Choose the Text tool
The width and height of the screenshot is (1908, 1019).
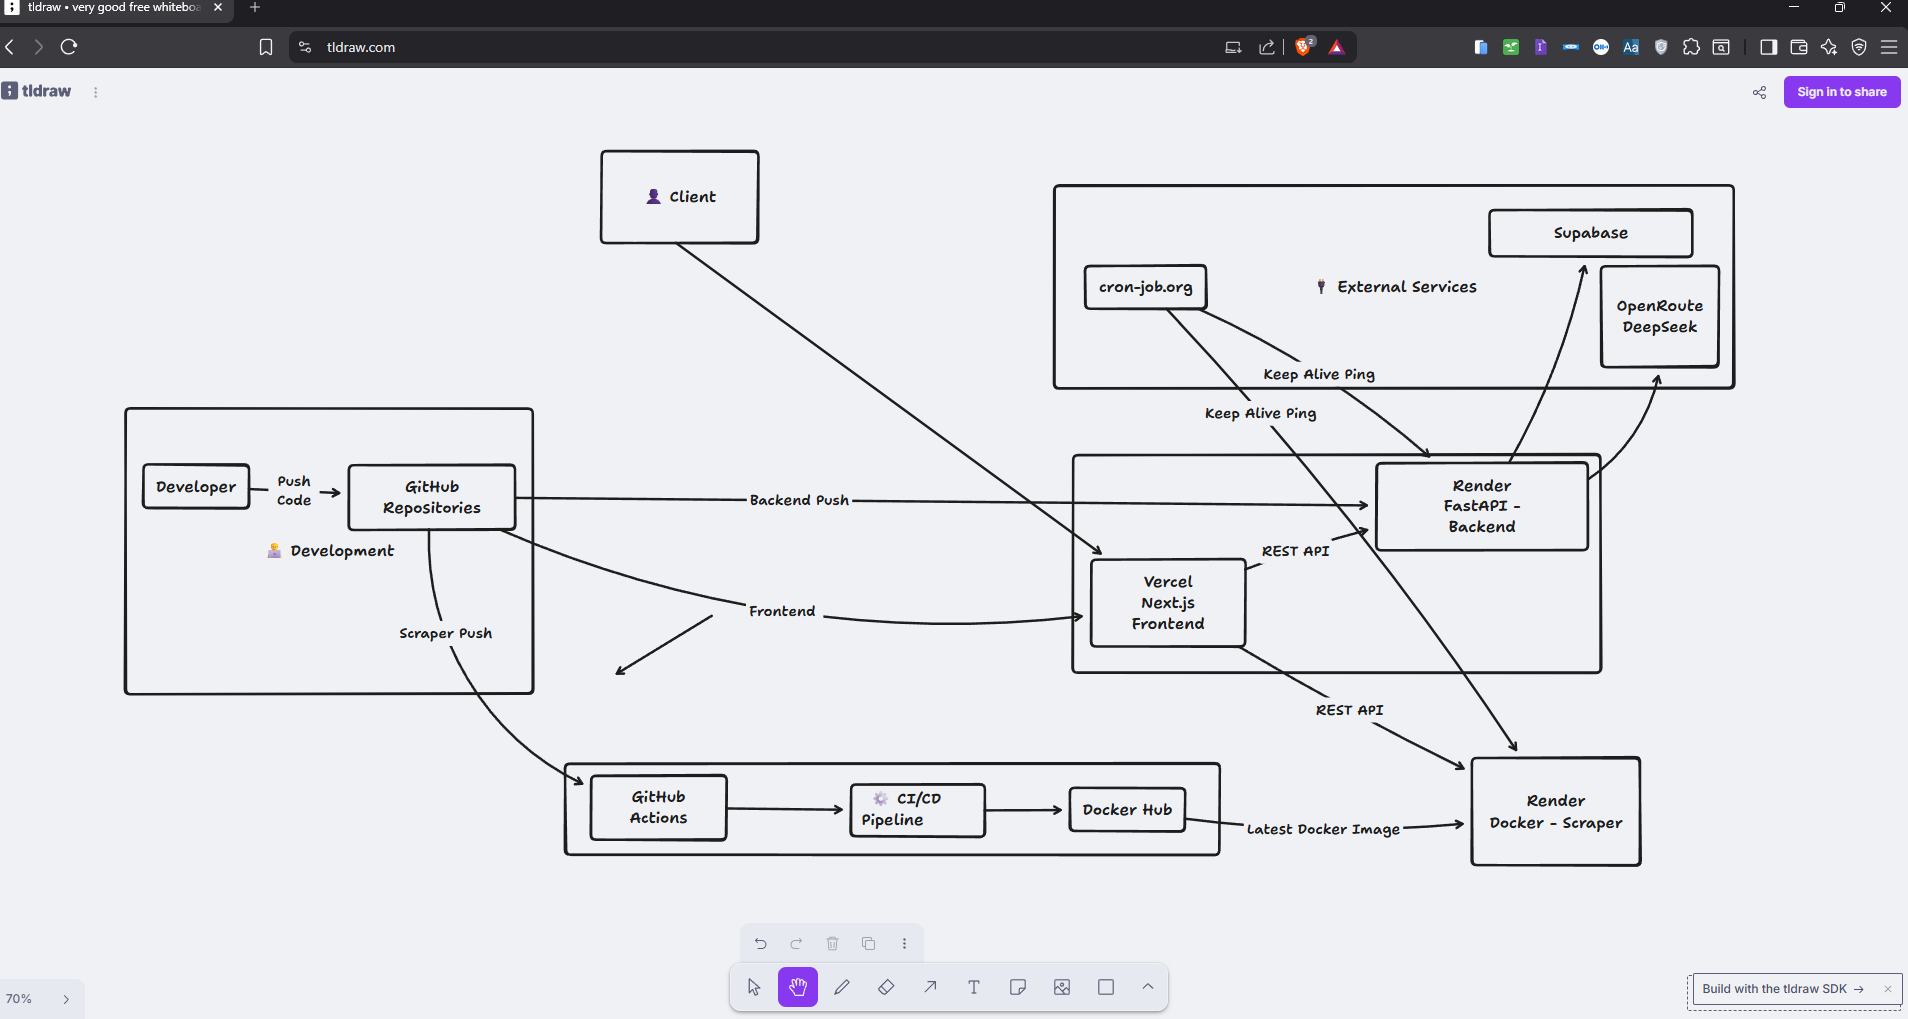pyautogui.click(x=974, y=987)
